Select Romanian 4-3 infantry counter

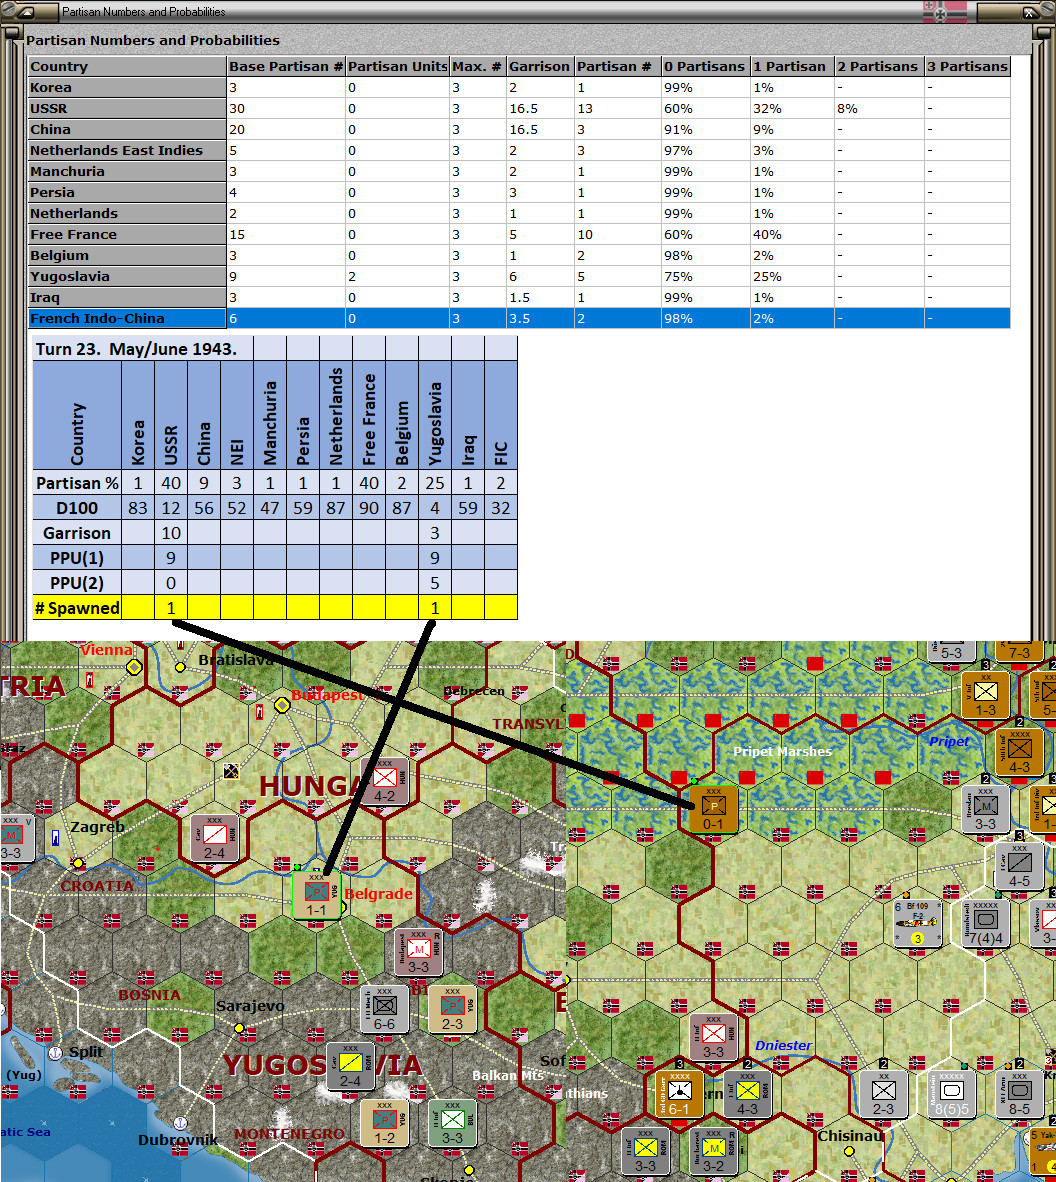[x=747, y=1095]
